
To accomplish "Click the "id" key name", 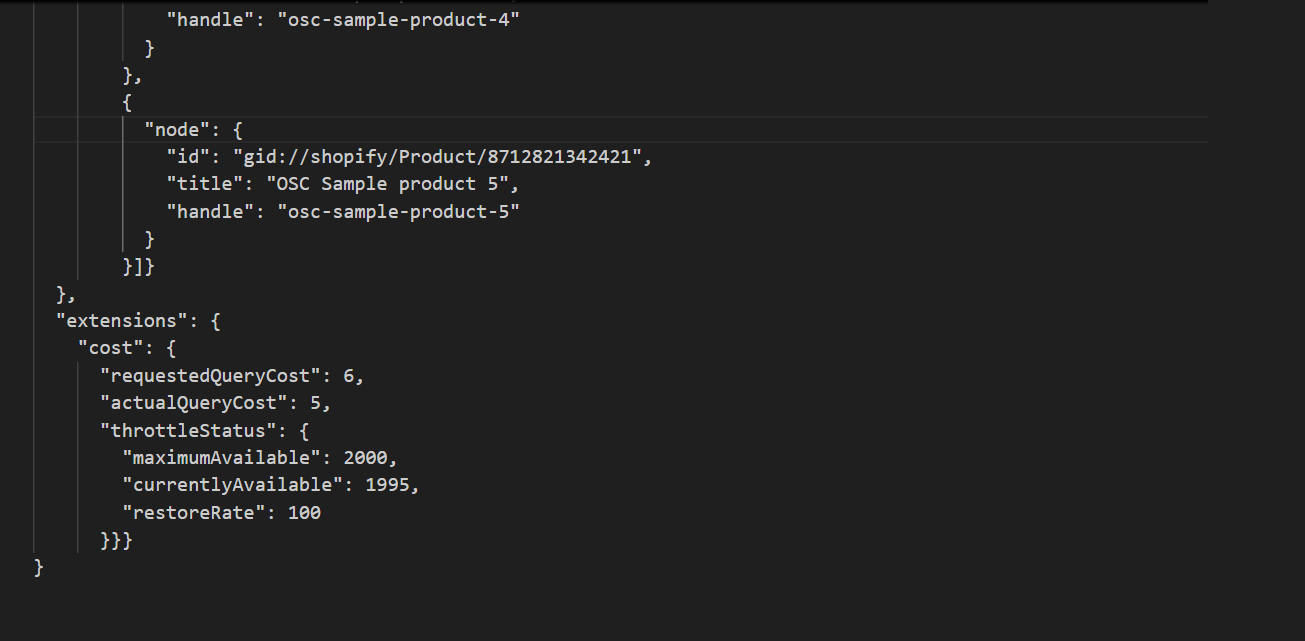I will [188, 157].
